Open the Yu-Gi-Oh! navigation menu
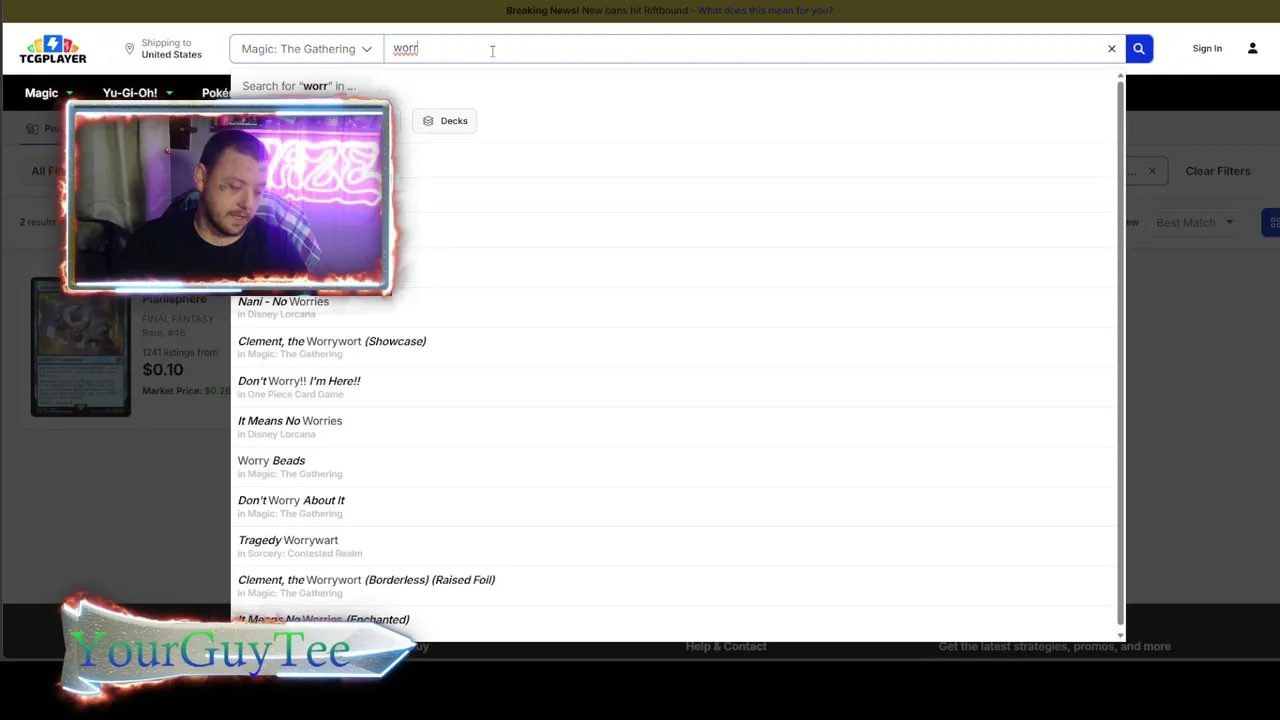This screenshot has width=1280, height=720. click(x=137, y=93)
